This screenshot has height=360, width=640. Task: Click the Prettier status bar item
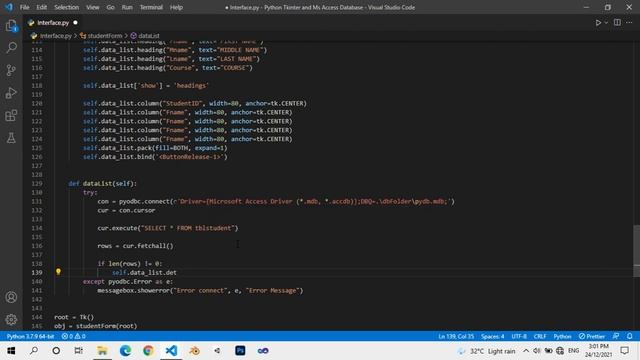click(592, 336)
